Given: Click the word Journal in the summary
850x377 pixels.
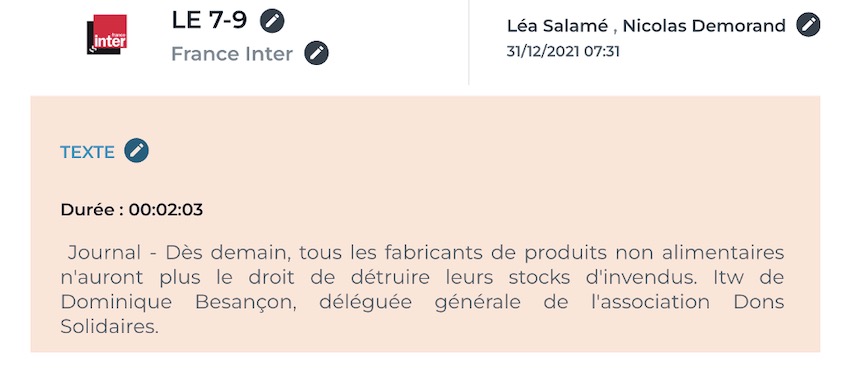Looking at the screenshot, I should pos(104,252).
